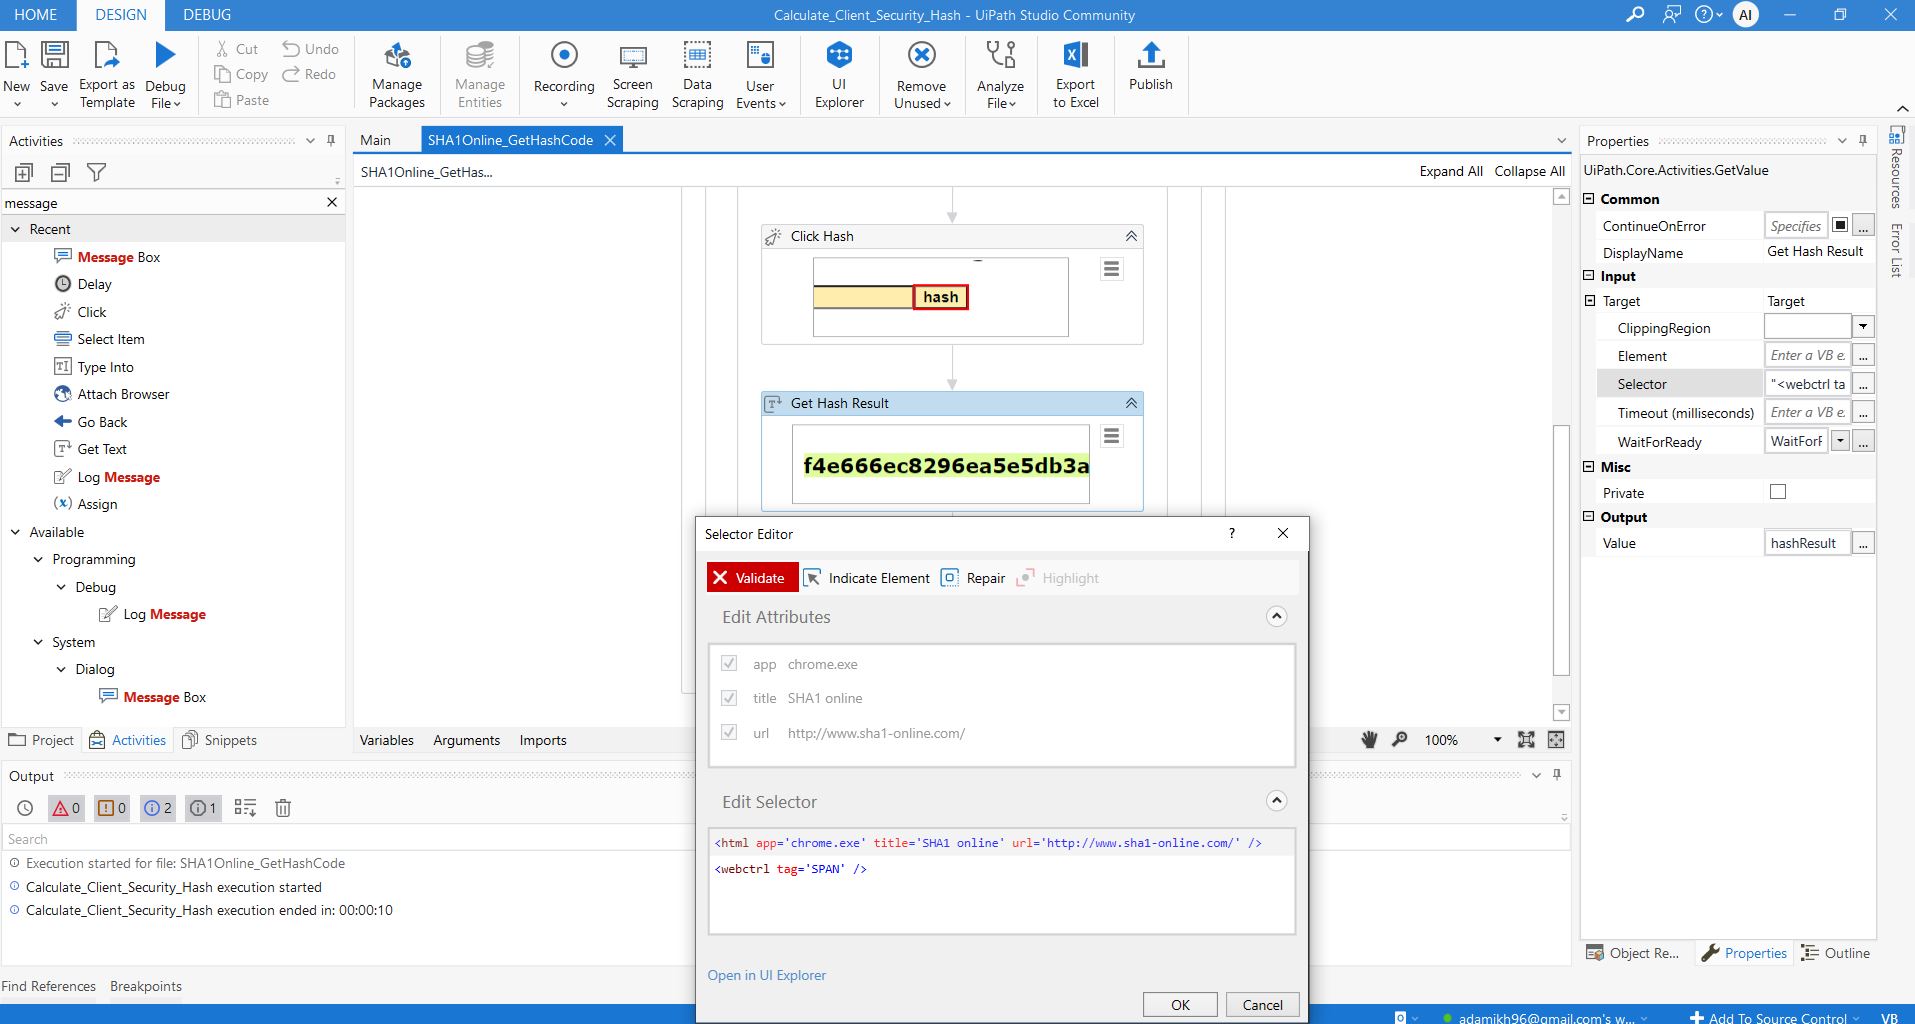
Task: Click Validate in Selector Editor
Action: [751, 578]
